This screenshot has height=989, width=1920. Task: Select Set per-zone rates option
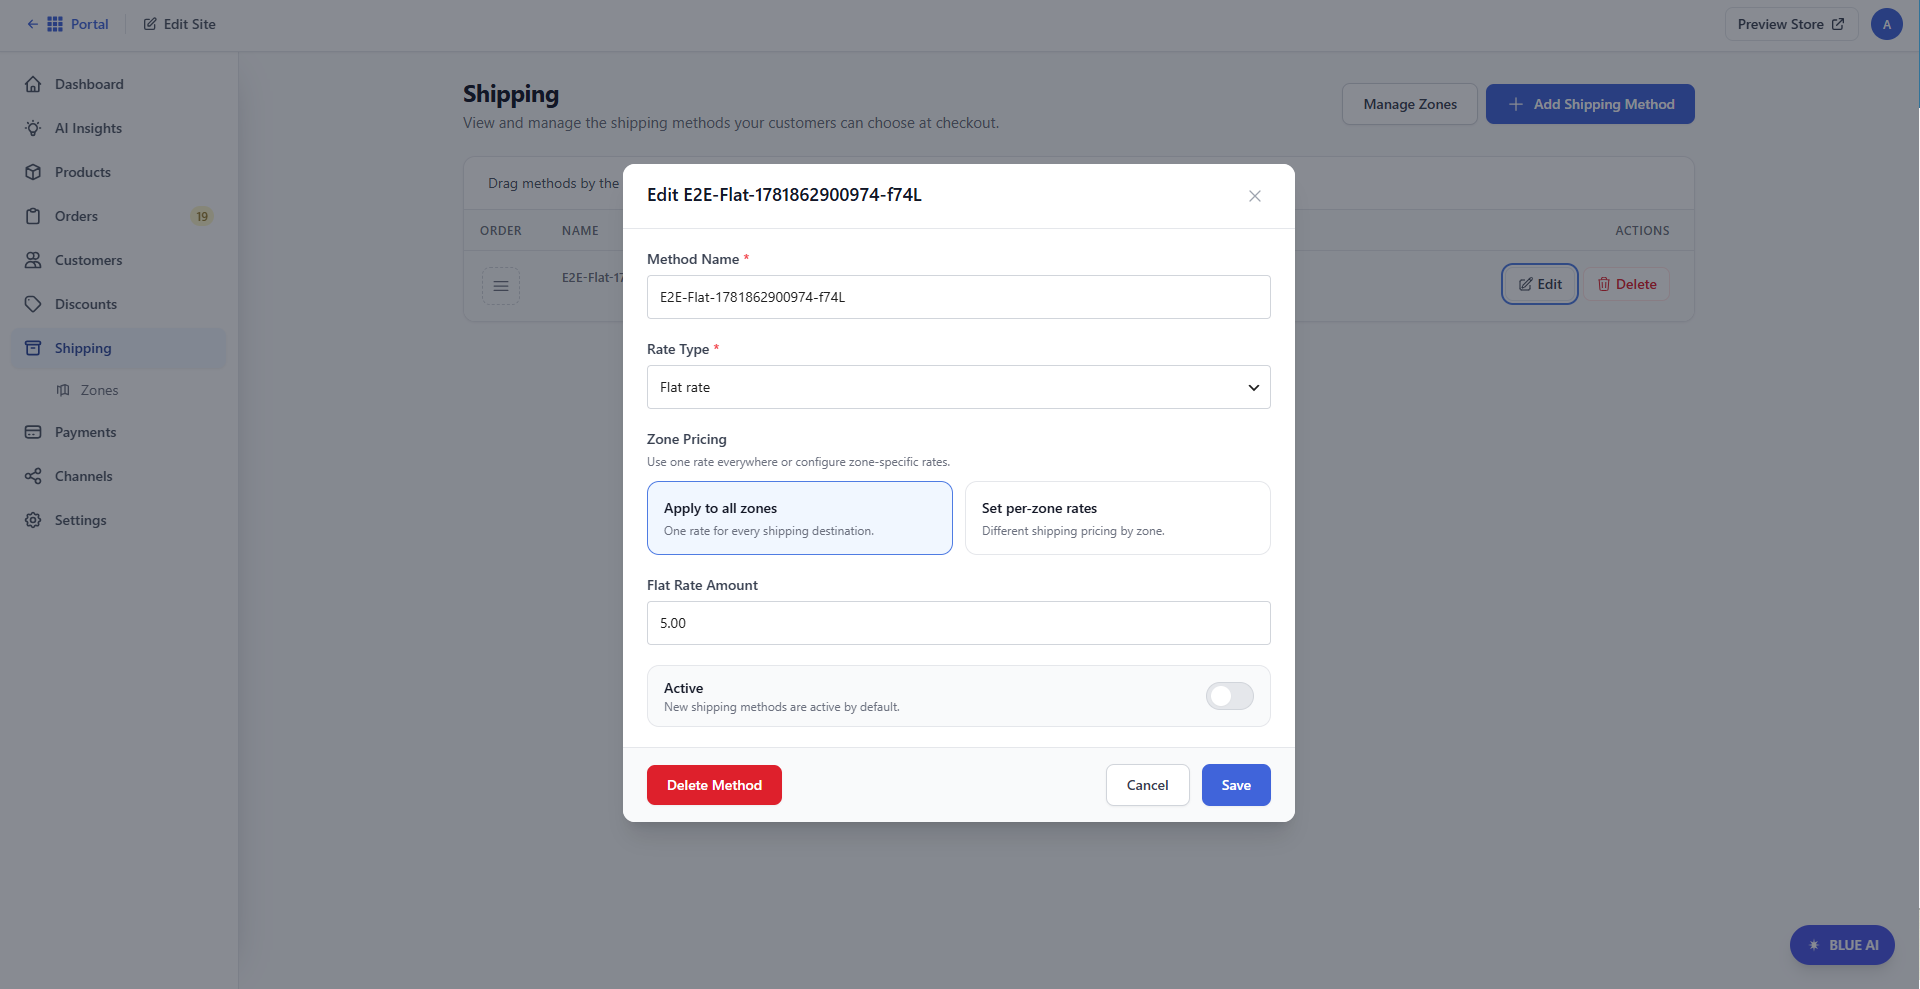[x=1118, y=518]
